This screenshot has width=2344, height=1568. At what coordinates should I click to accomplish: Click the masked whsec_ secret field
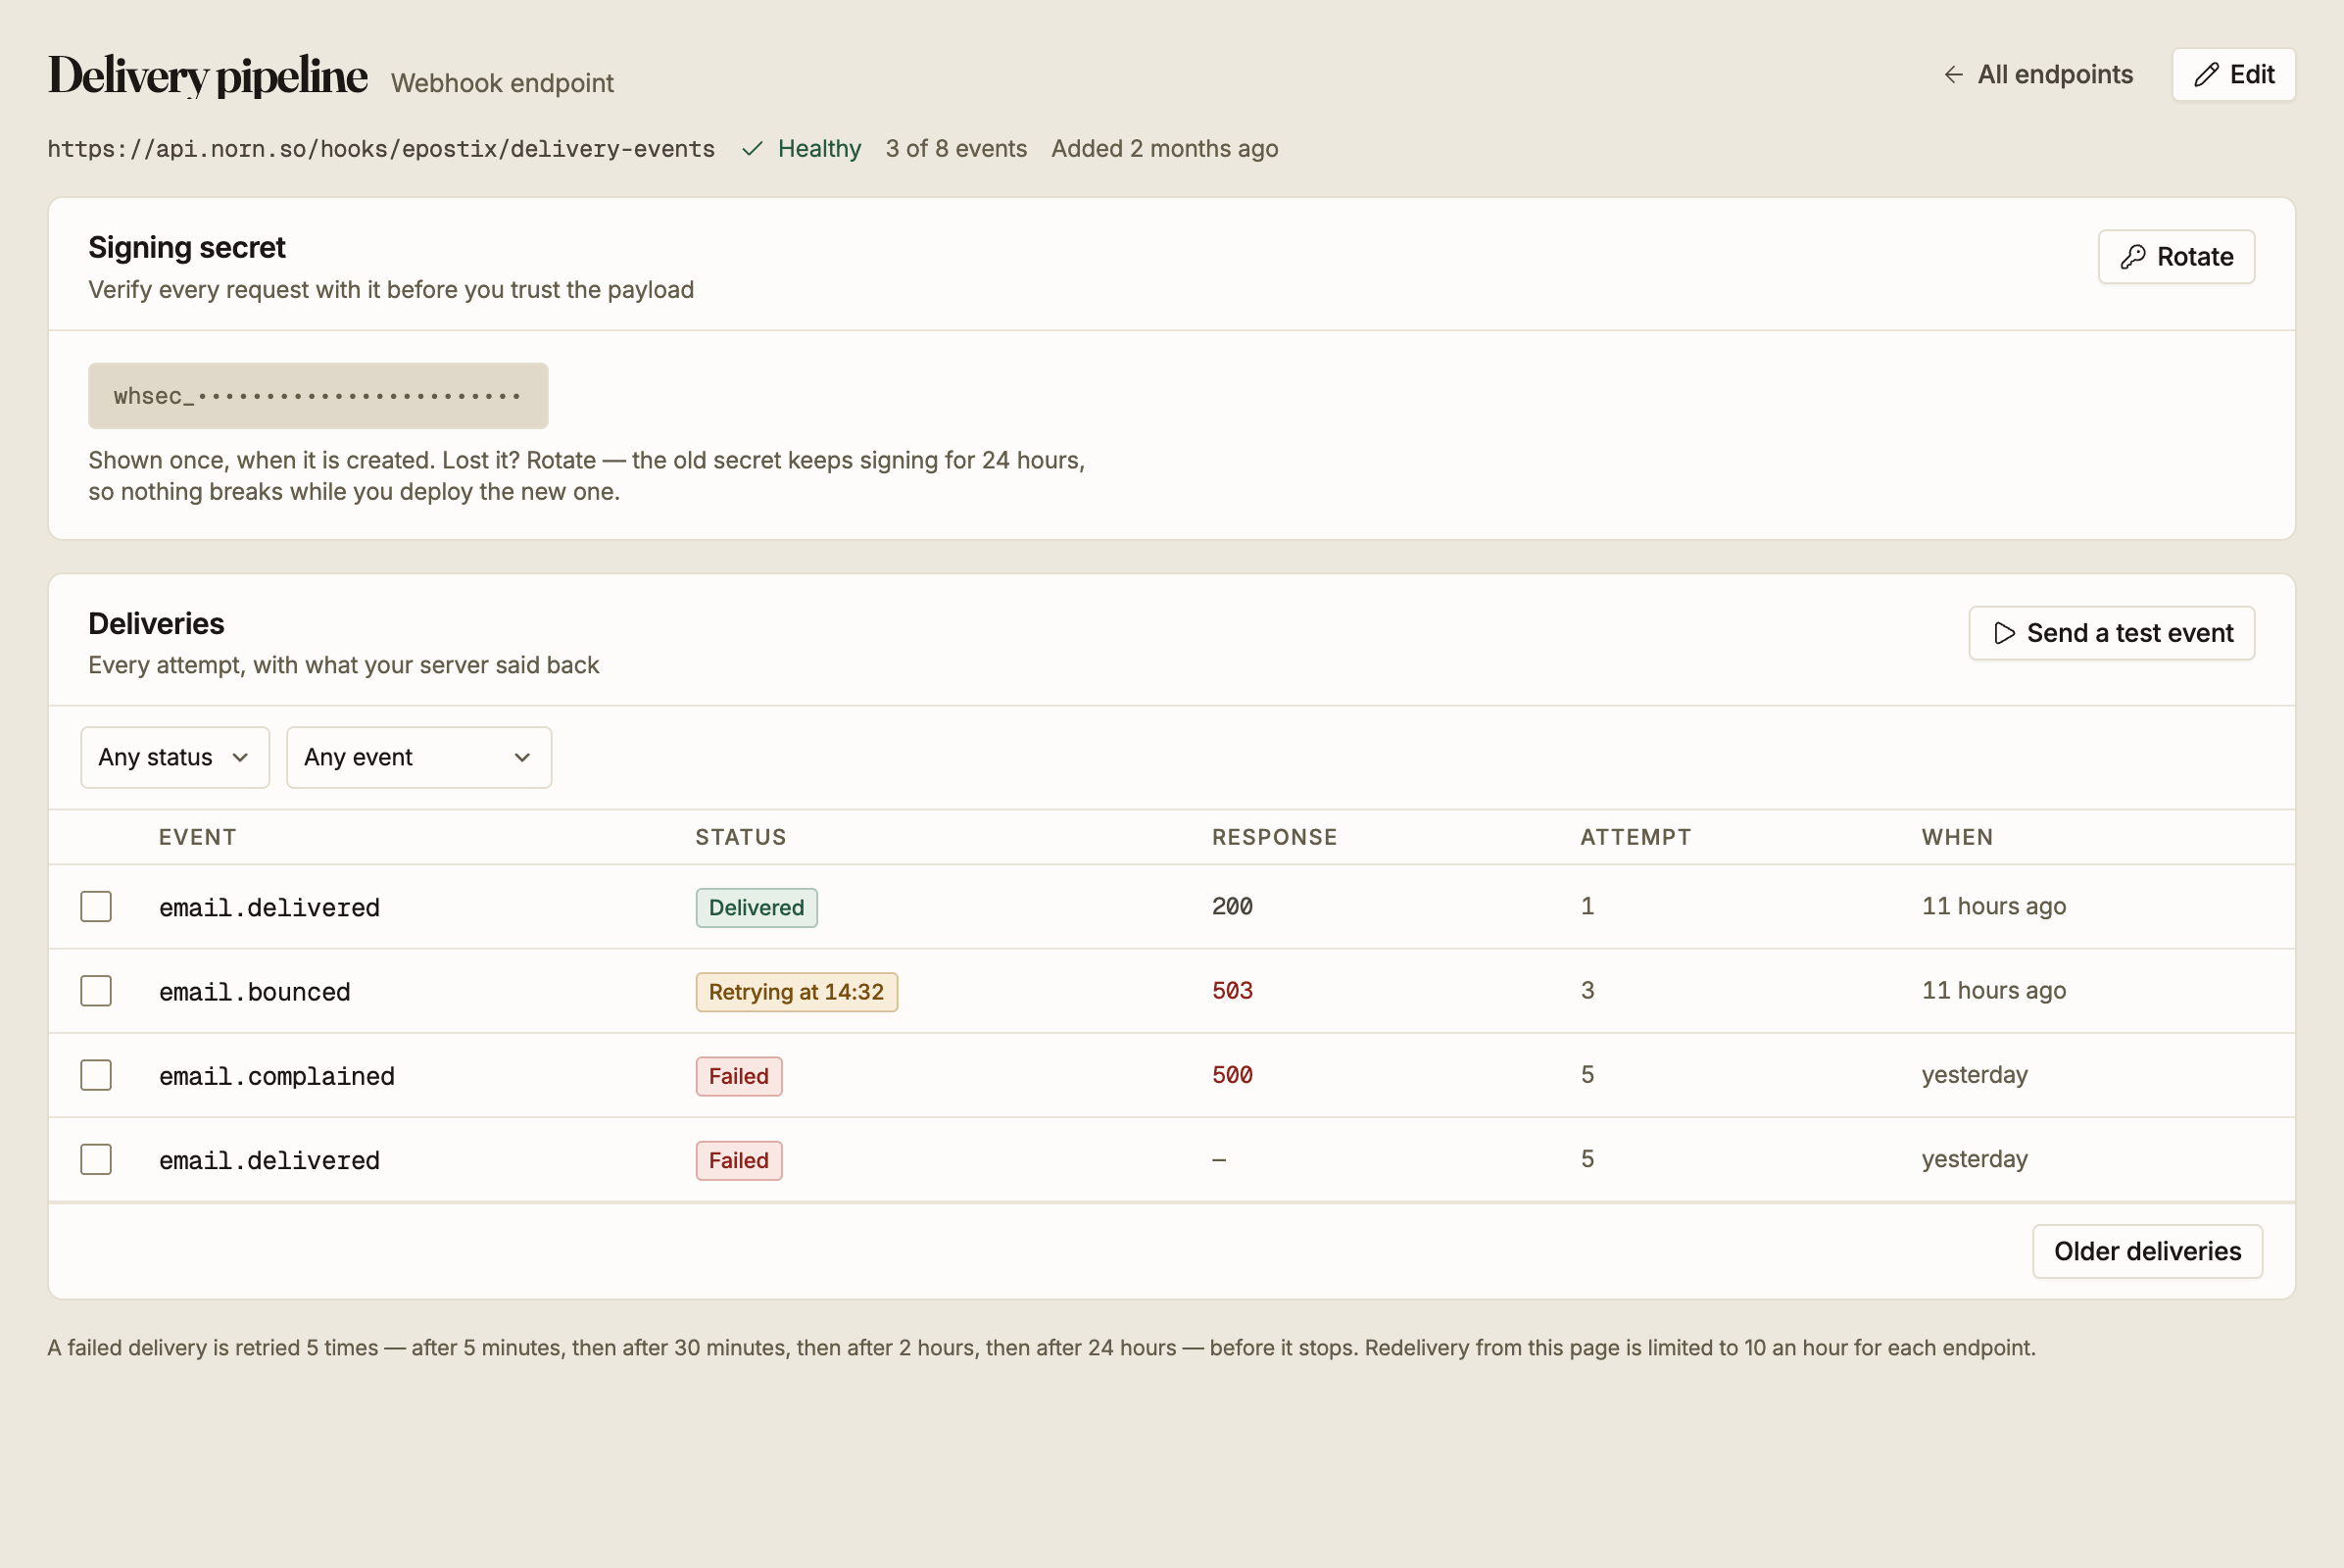point(318,396)
